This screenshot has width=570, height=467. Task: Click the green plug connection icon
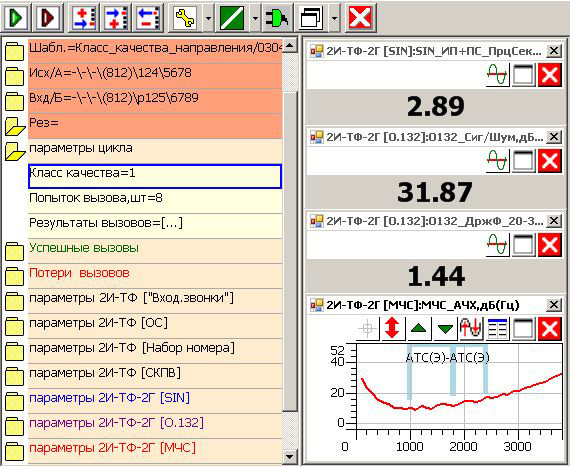click(277, 17)
